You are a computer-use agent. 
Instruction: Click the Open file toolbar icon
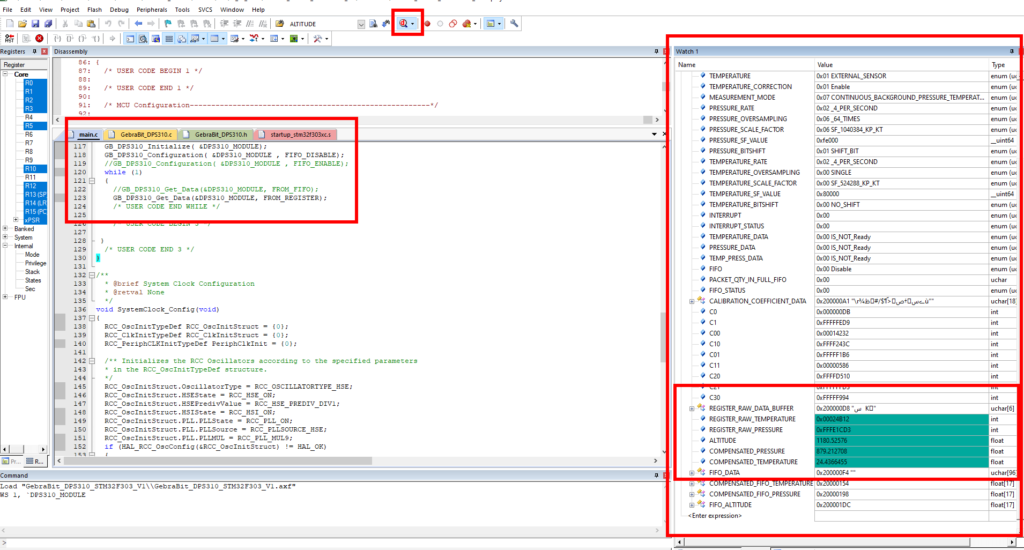[22, 24]
